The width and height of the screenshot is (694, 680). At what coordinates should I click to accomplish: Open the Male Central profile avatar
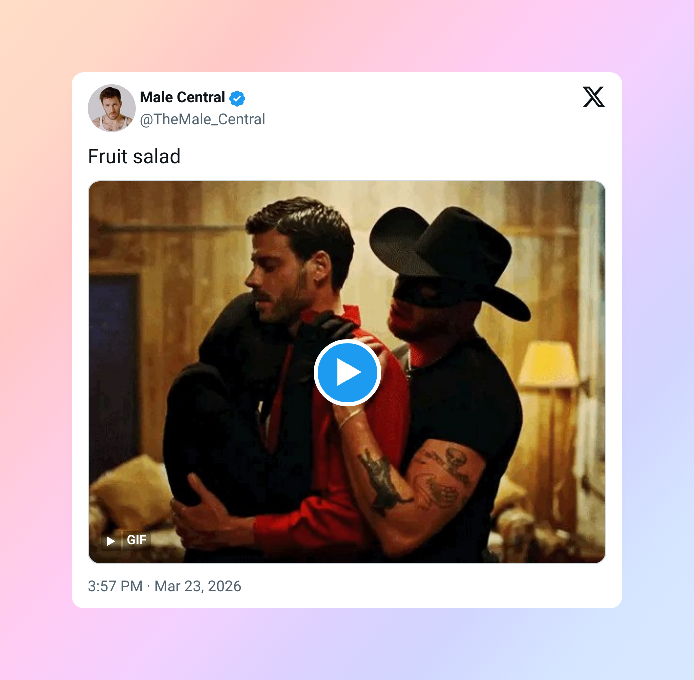tap(112, 108)
